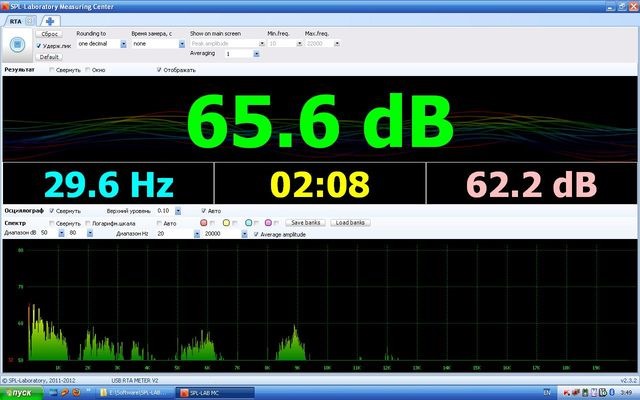Click the Save banks button
Image resolution: width=640 pixels, height=400 pixels.
[x=305, y=223]
